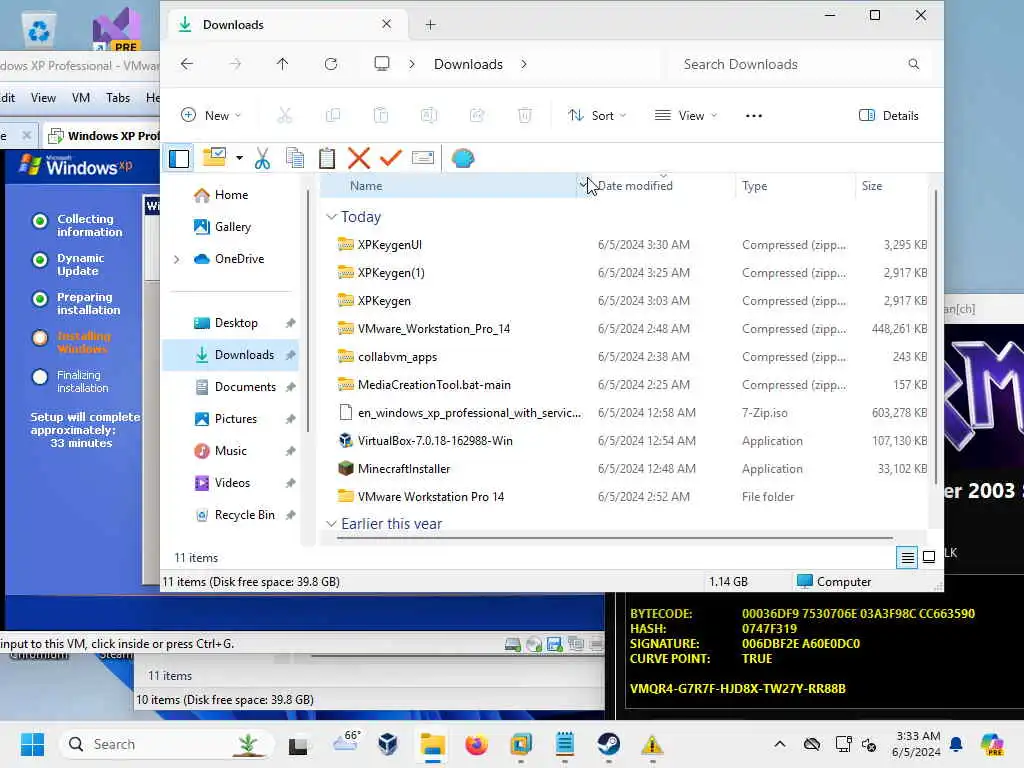
Task: Sort by Size column header
Action: [x=891, y=185]
